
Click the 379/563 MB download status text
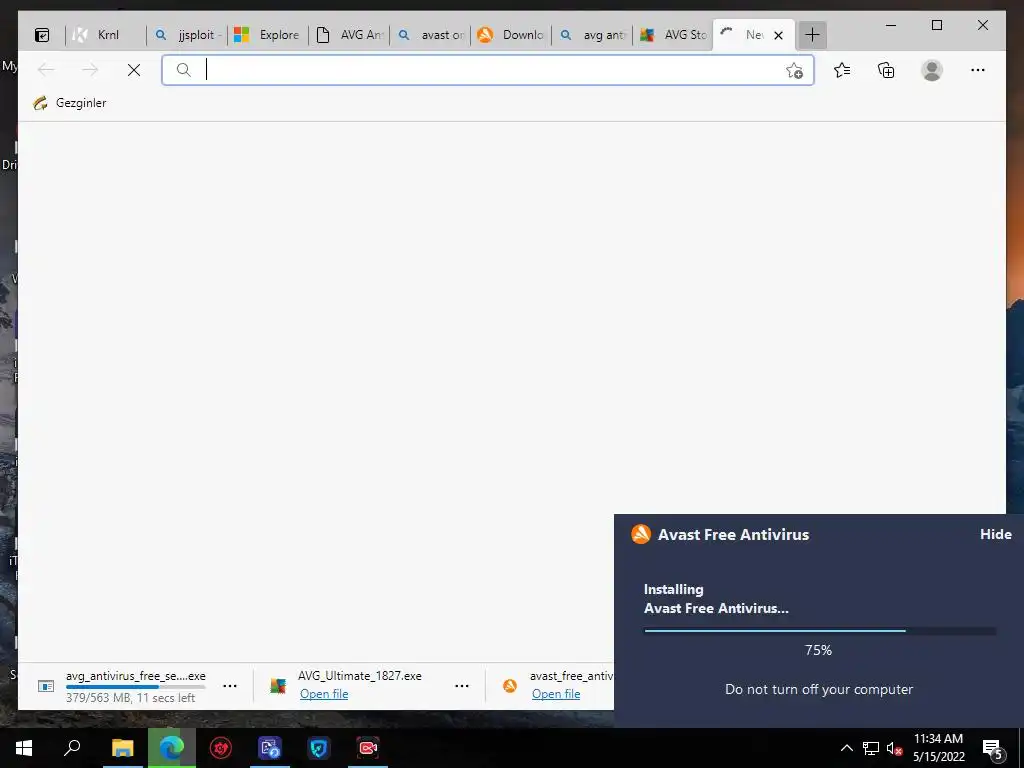coord(131,698)
